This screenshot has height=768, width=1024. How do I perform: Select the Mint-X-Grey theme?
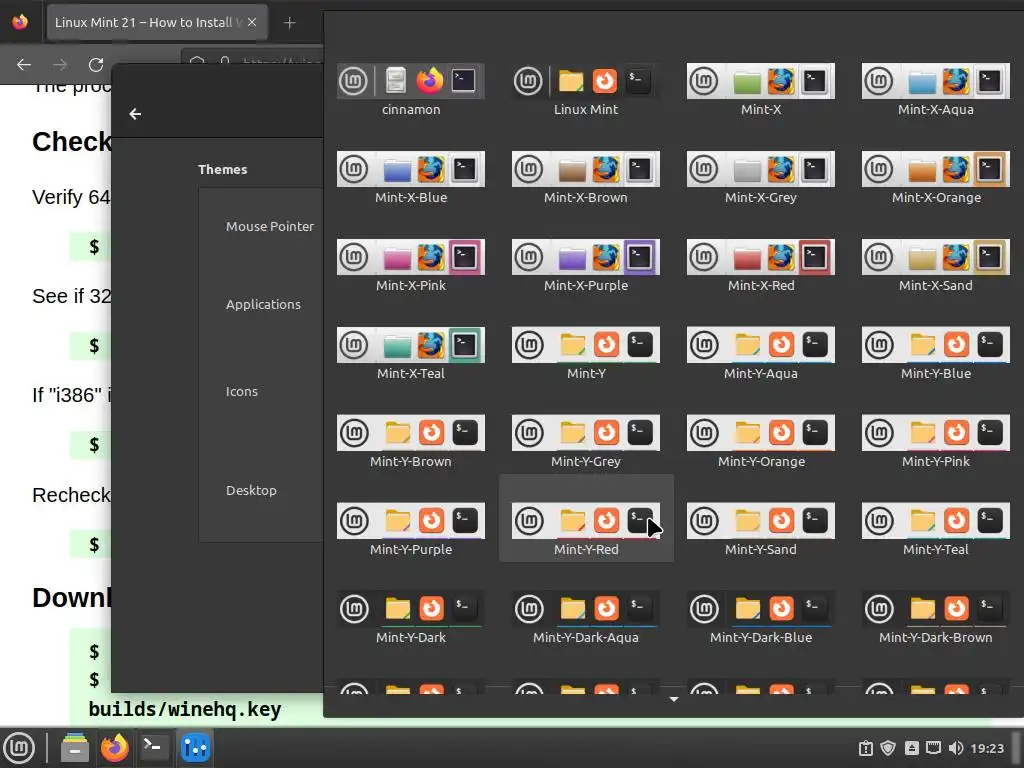pos(761,169)
